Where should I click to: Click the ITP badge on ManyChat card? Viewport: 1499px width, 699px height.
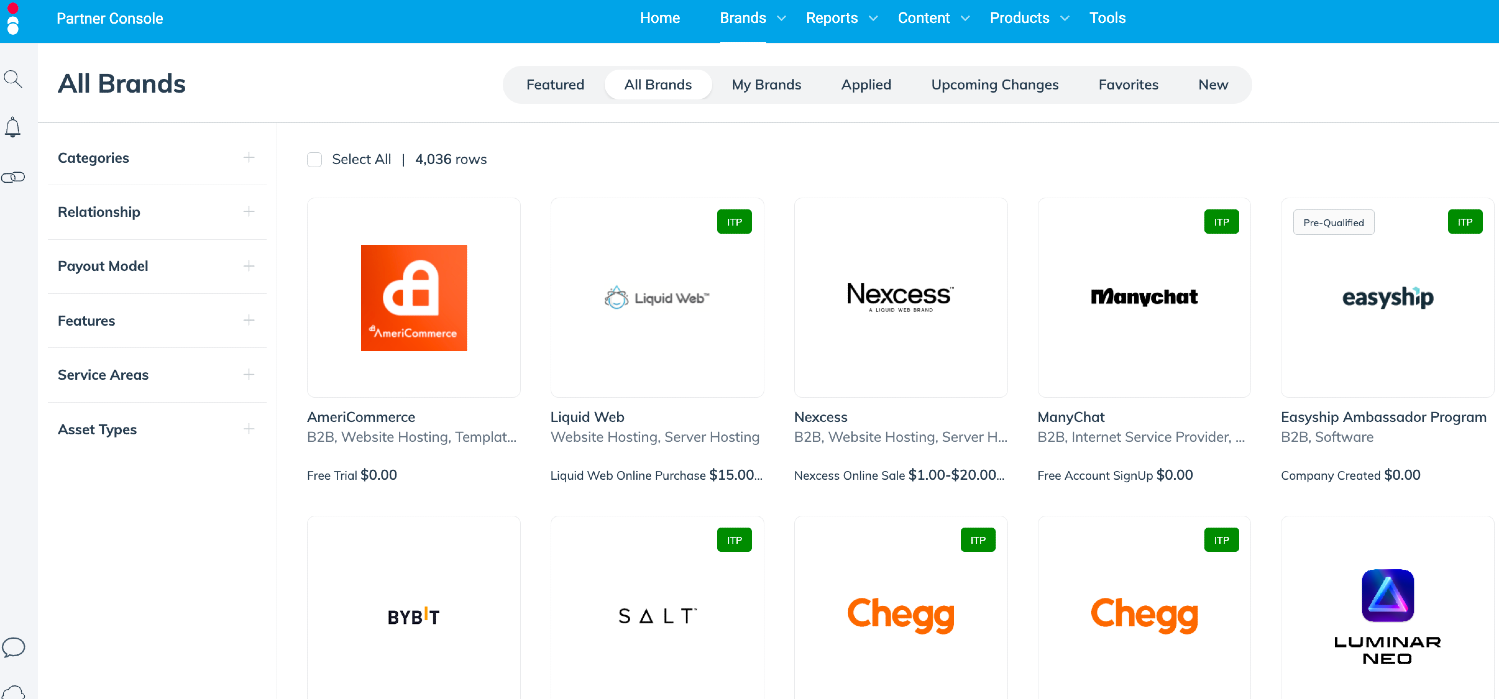pyautogui.click(x=1221, y=222)
